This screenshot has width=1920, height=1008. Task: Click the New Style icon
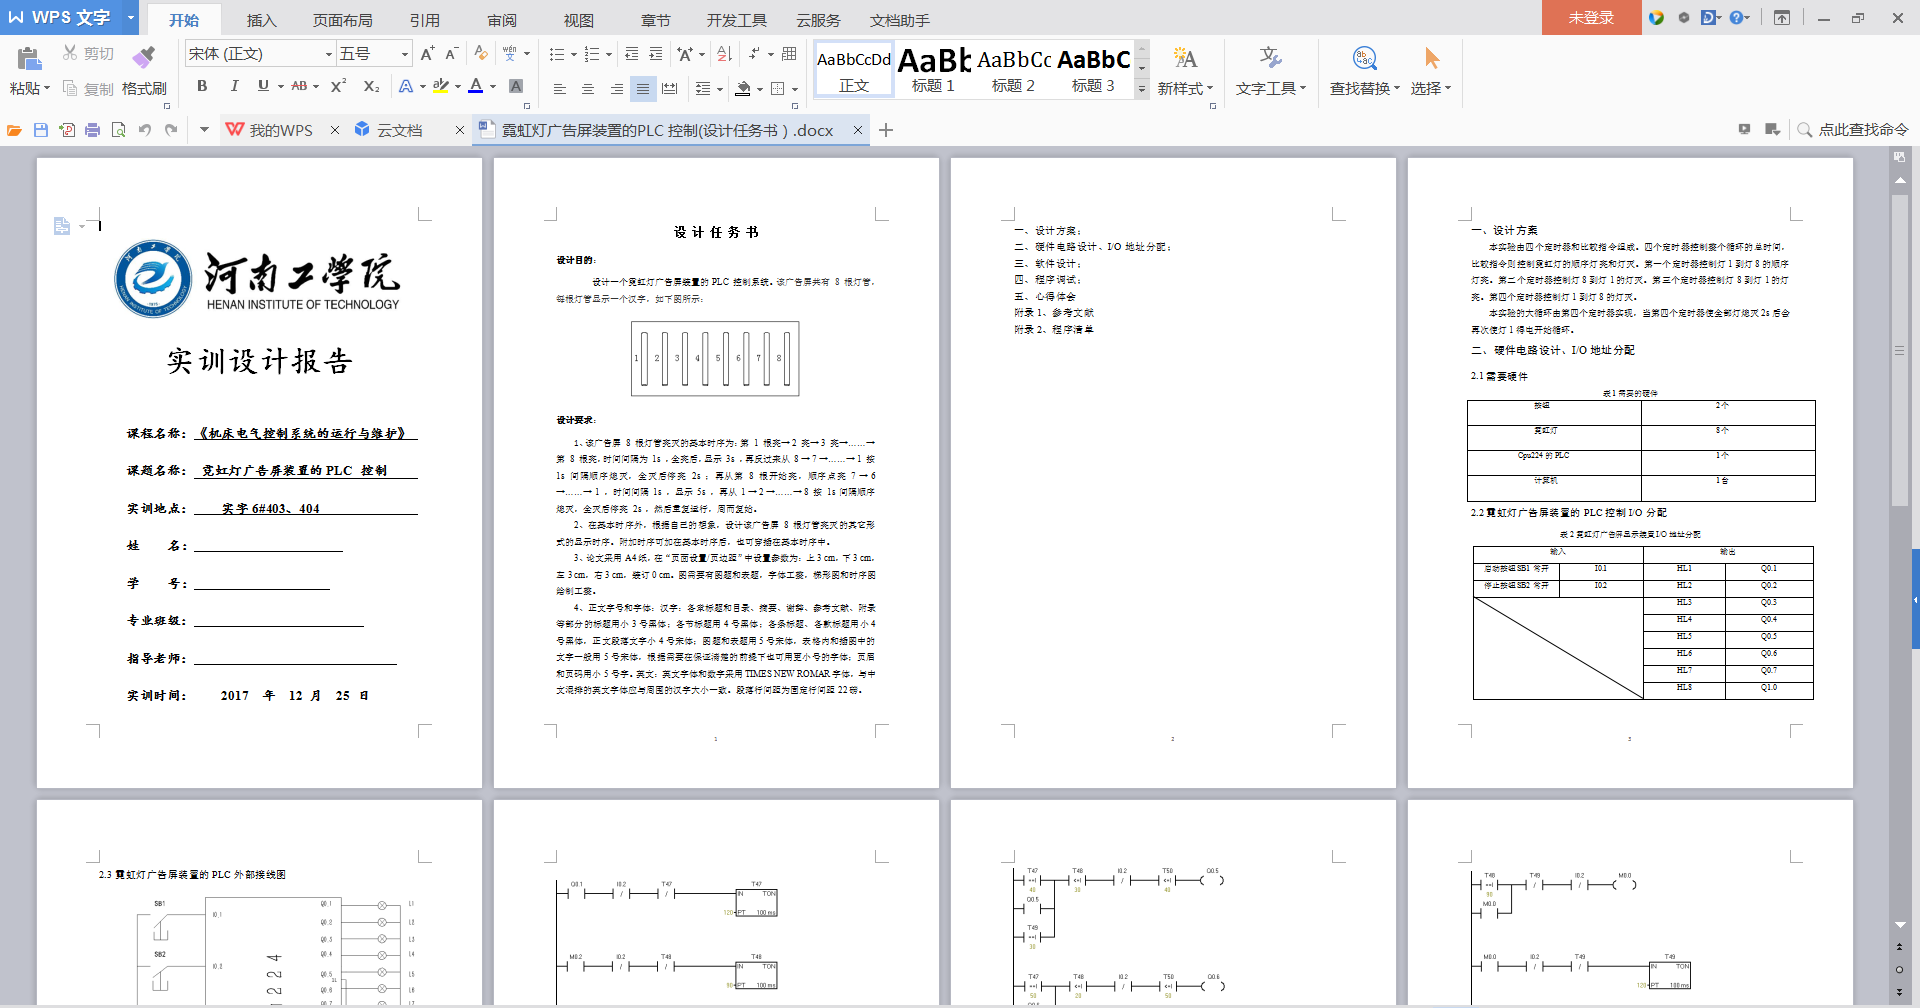(1185, 58)
